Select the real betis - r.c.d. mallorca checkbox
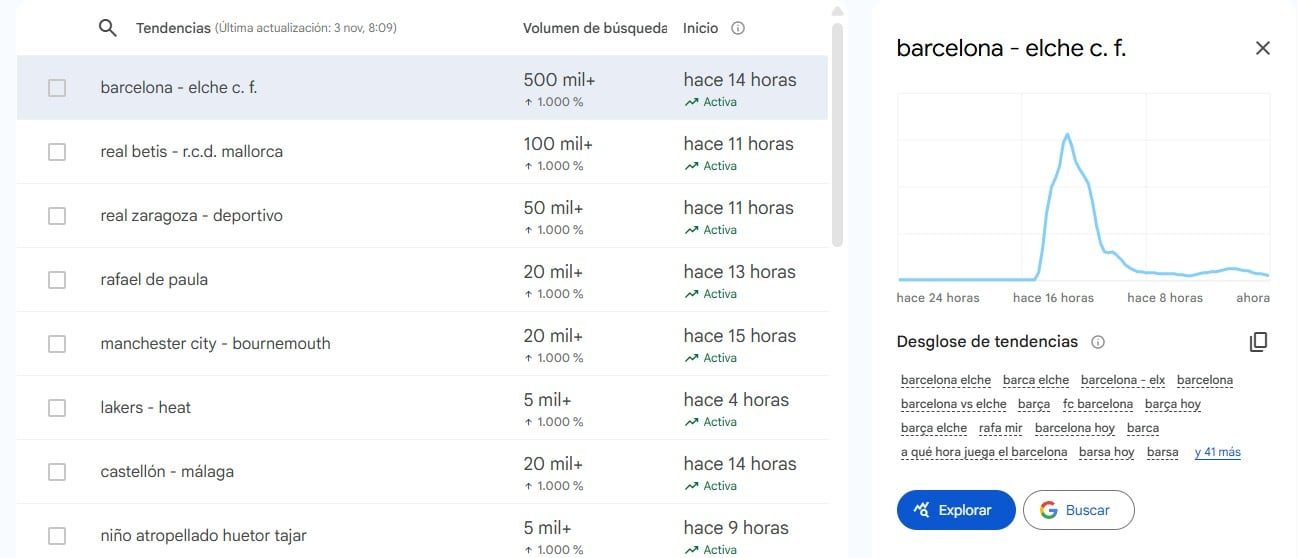Viewport: 1298px width, 558px height. coord(57,152)
